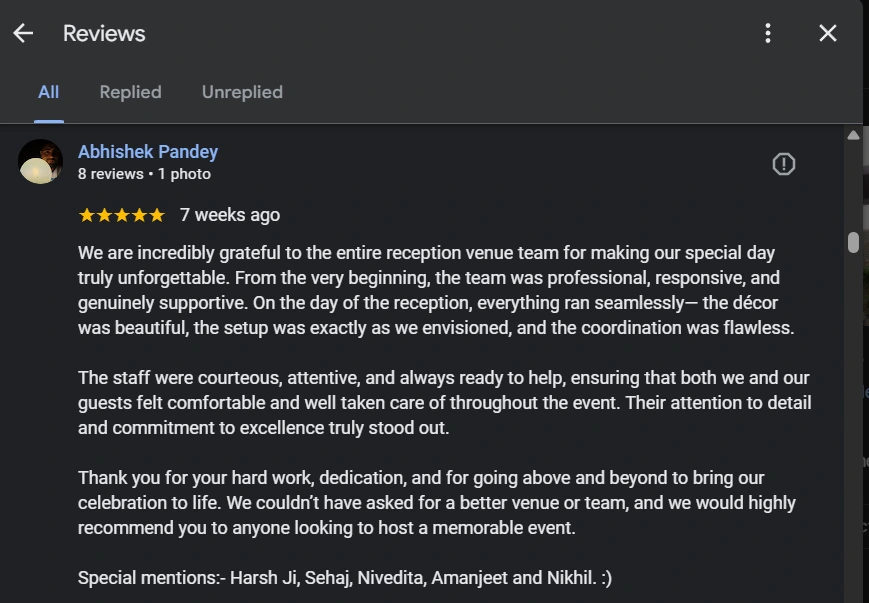The image size is (869, 603).
Task: Click the "Special mentions" line
Action: point(344,578)
